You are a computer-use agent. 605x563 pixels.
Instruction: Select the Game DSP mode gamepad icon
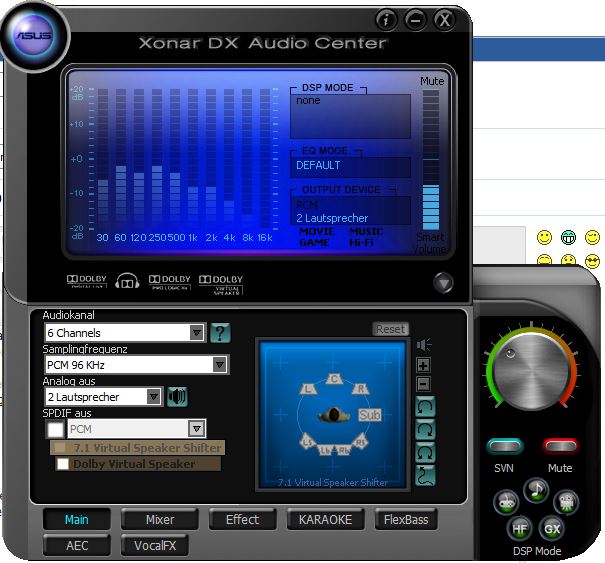506,502
